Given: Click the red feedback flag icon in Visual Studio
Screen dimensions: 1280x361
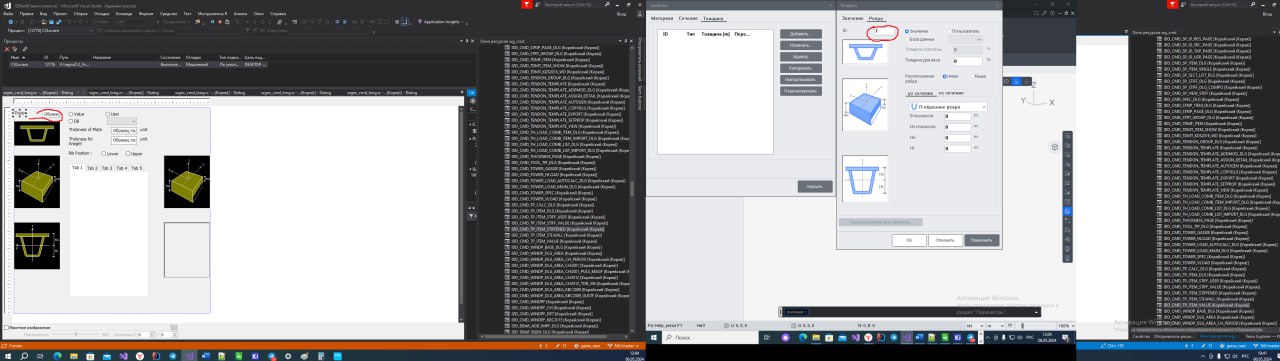Looking at the screenshot, I should pyautogui.click(x=526, y=4).
